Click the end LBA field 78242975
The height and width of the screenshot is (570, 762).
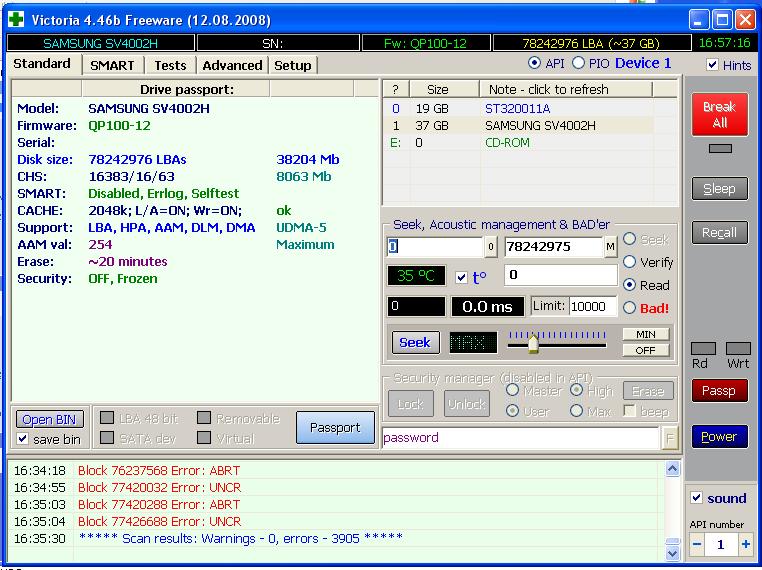coord(554,247)
